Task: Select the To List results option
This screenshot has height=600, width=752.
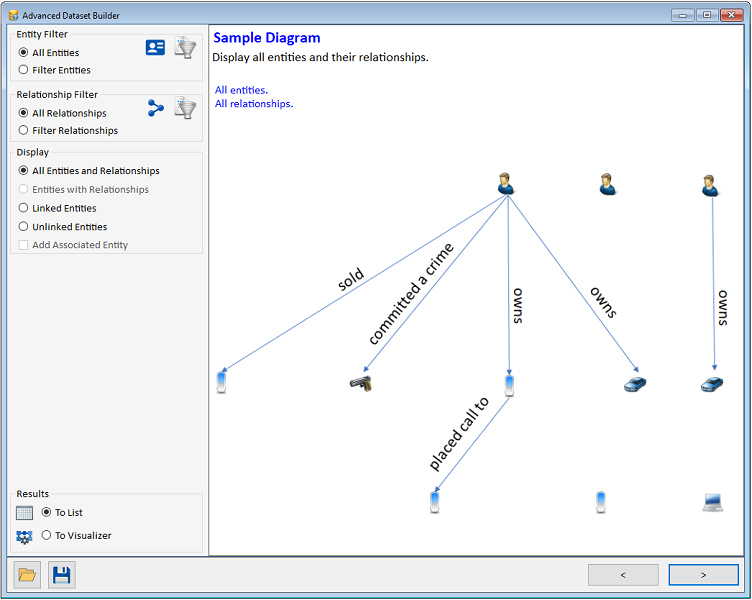Action: coord(46,513)
